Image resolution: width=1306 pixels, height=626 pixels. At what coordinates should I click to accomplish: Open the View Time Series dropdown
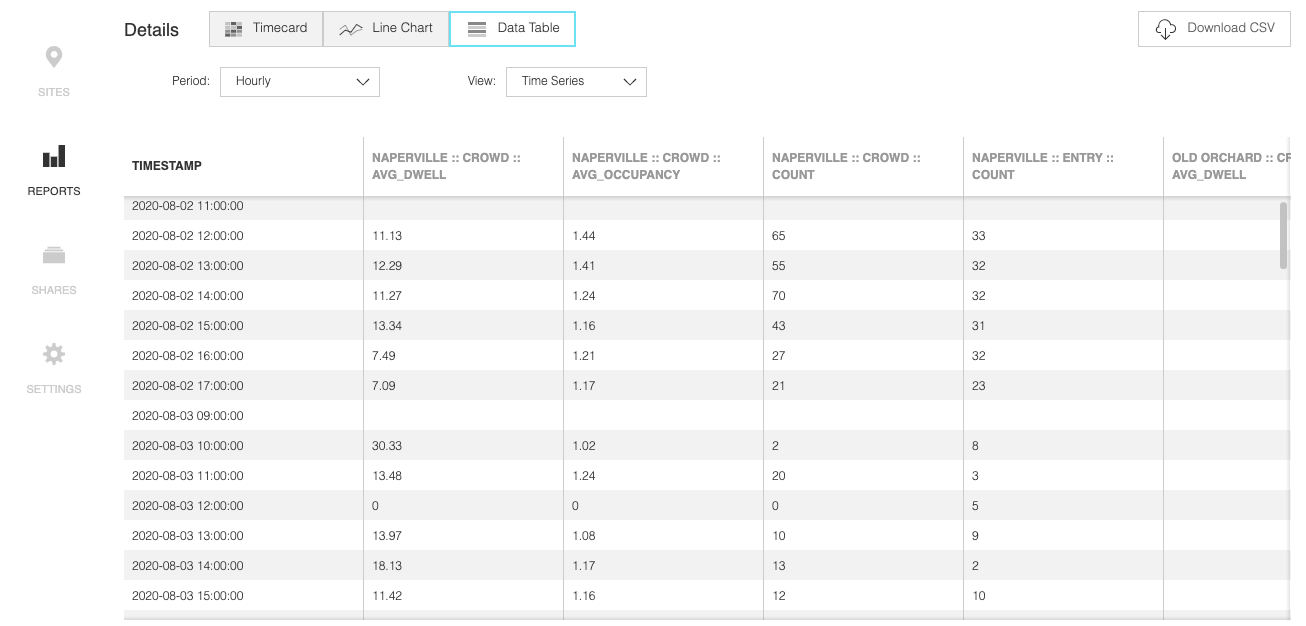576,82
